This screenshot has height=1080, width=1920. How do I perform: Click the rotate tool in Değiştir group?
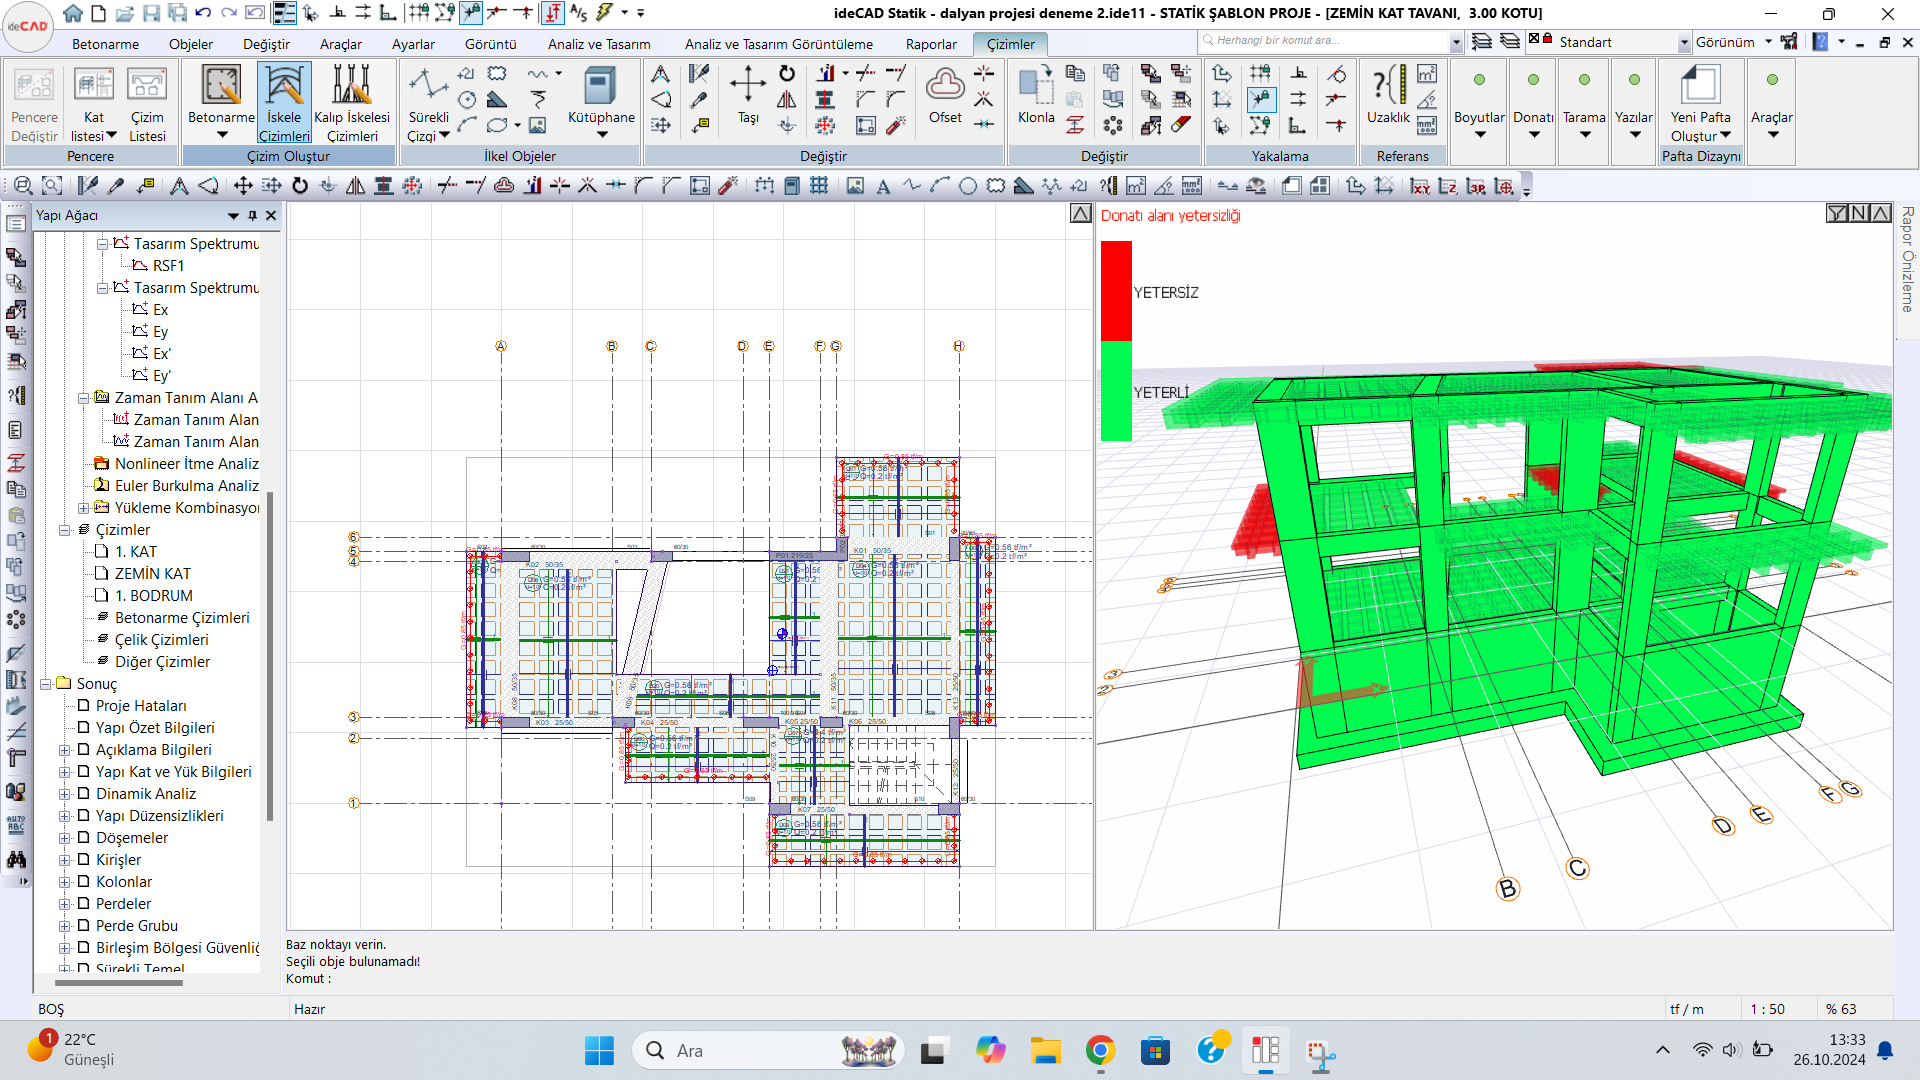[787, 73]
